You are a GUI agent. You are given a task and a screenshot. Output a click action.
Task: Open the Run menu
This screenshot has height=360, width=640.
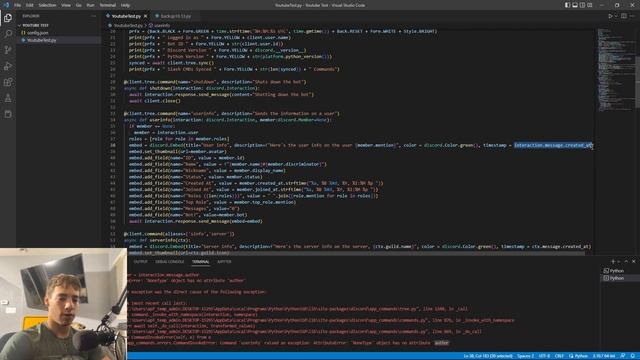click(90, 5)
